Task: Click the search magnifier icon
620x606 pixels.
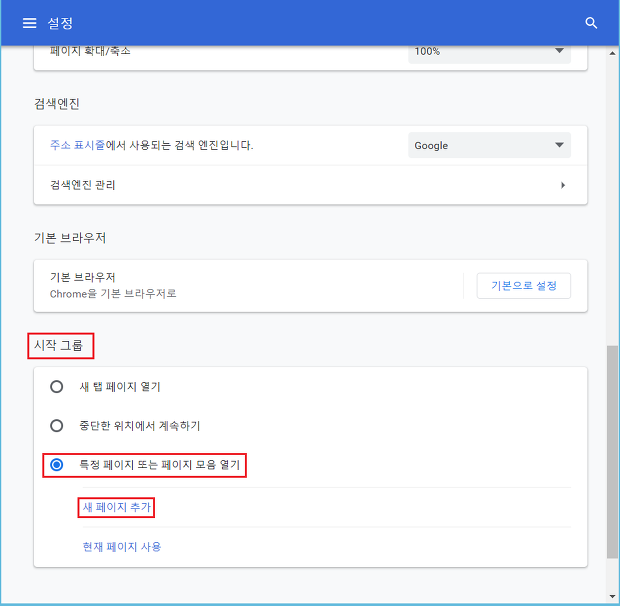Action: 591,23
